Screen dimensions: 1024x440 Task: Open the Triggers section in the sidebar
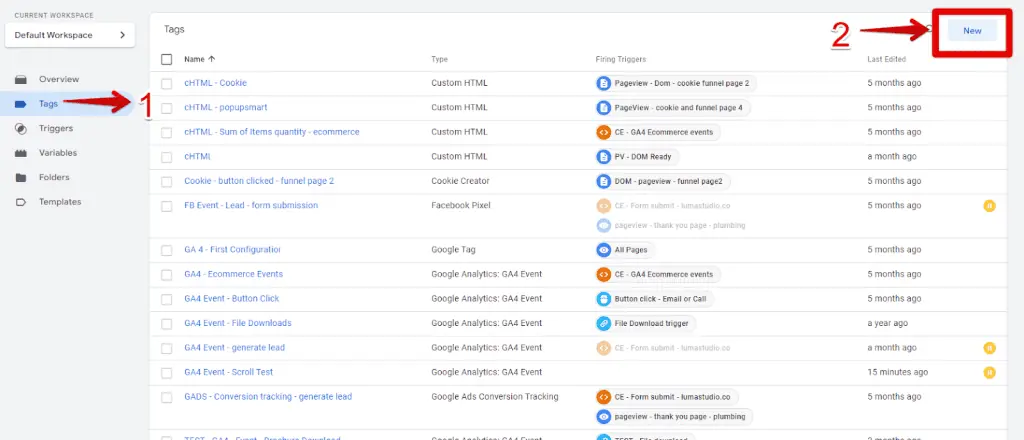[55, 128]
